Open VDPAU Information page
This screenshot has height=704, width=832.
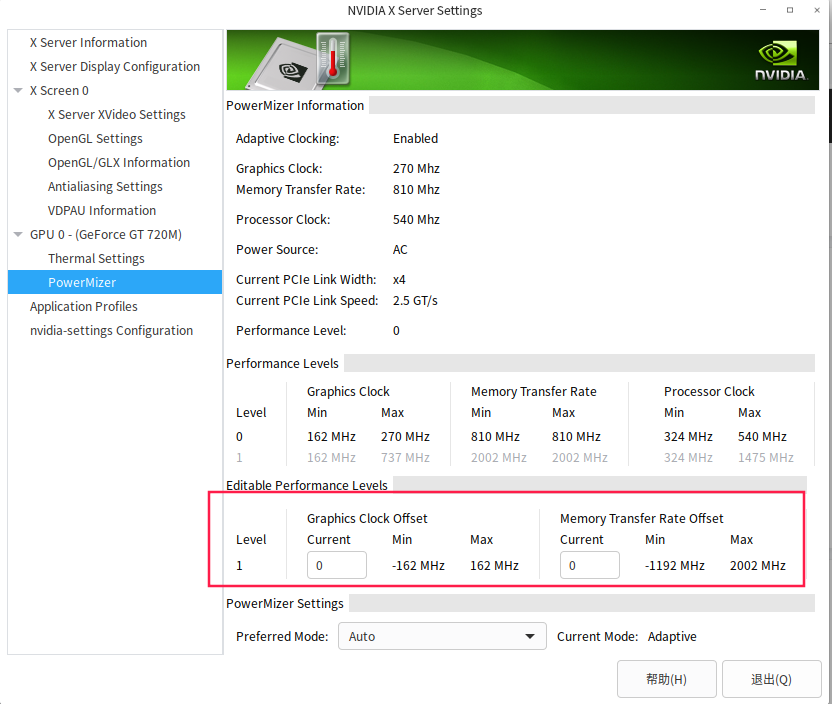pyautogui.click(x=102, y=211)
